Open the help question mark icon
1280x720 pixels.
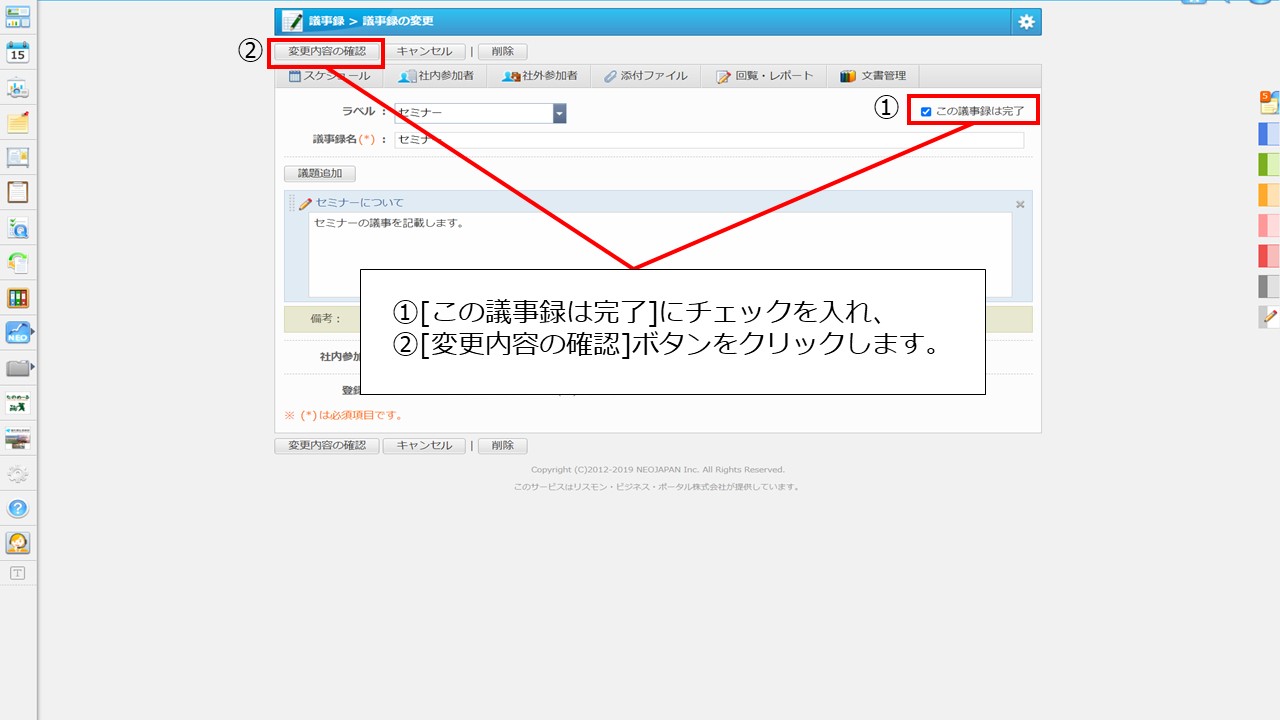coord(18,508)
